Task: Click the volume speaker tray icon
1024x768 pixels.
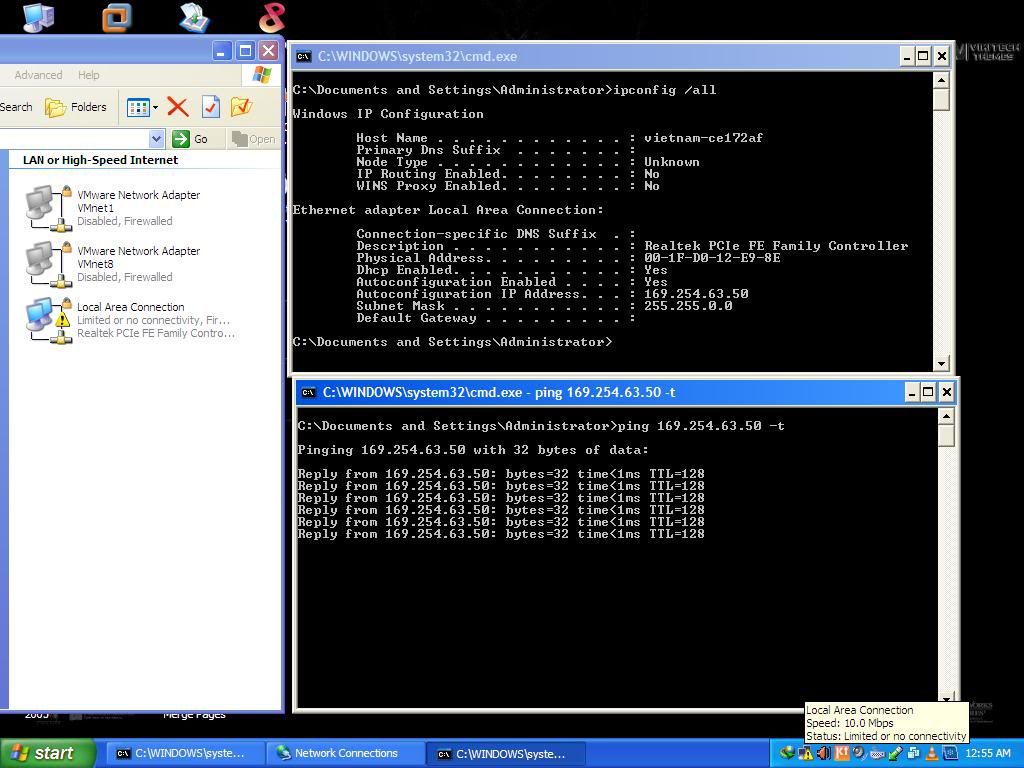Action: click(824, 753)
